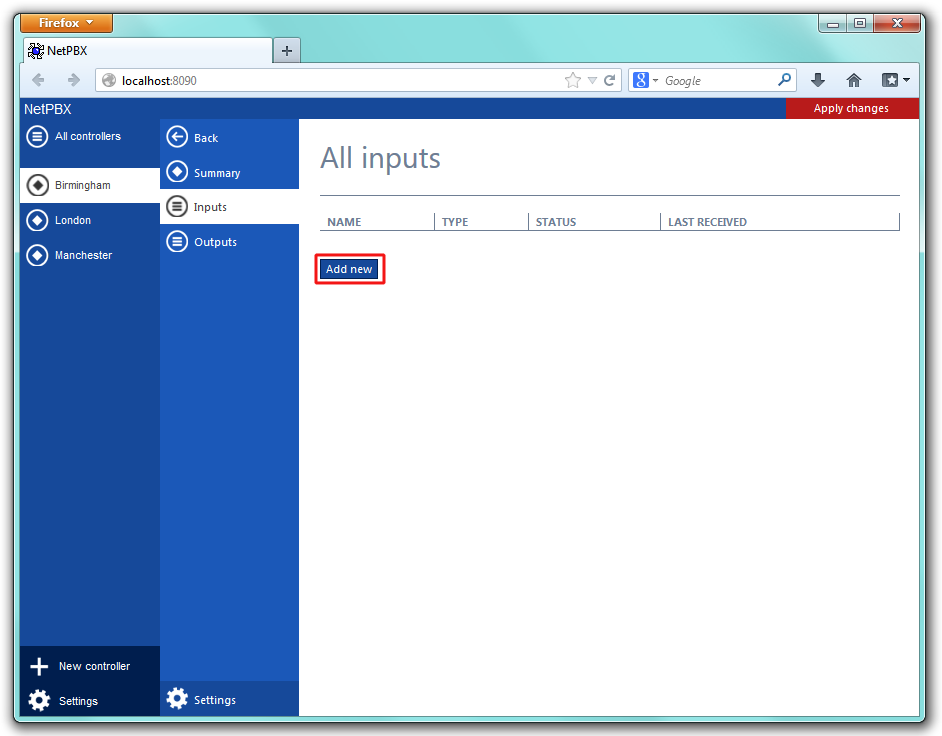
Task: Click the localhost:8090 address bar
Action: 330,81
